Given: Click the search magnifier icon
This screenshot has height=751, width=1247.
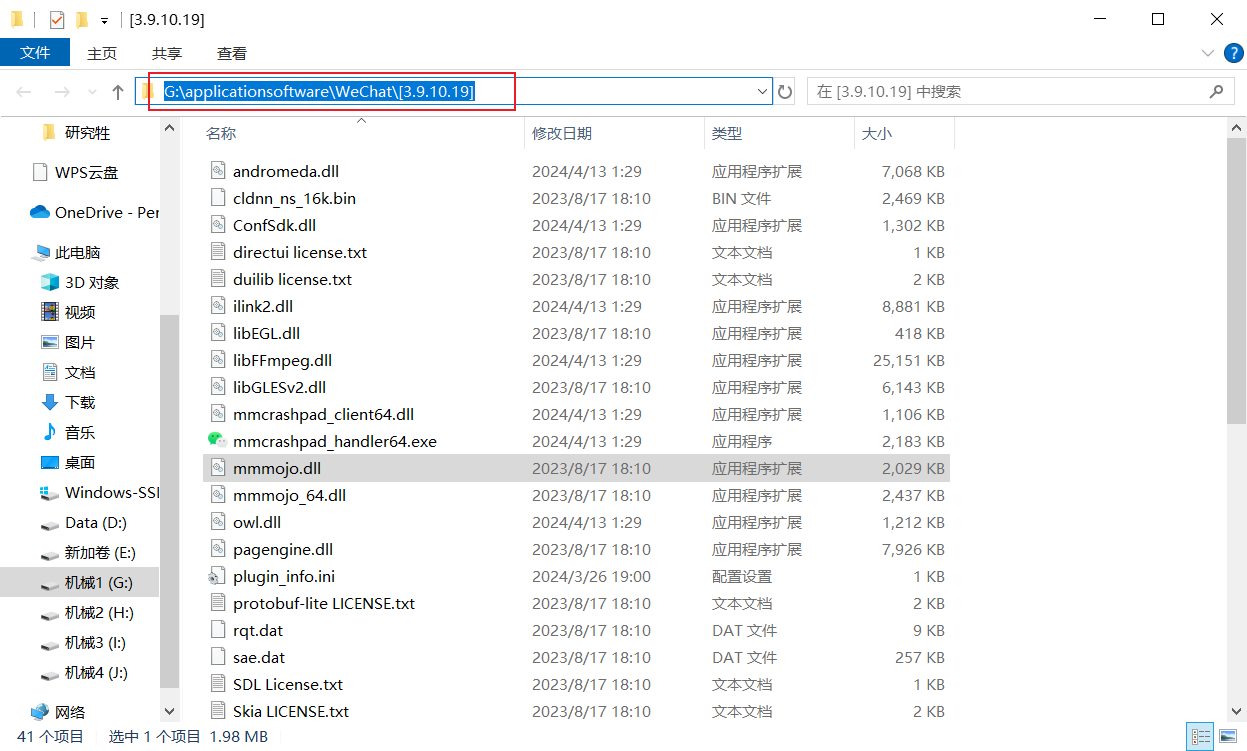Looking at the screenshot, I should pyautogui.click(x=1216, y=91).
